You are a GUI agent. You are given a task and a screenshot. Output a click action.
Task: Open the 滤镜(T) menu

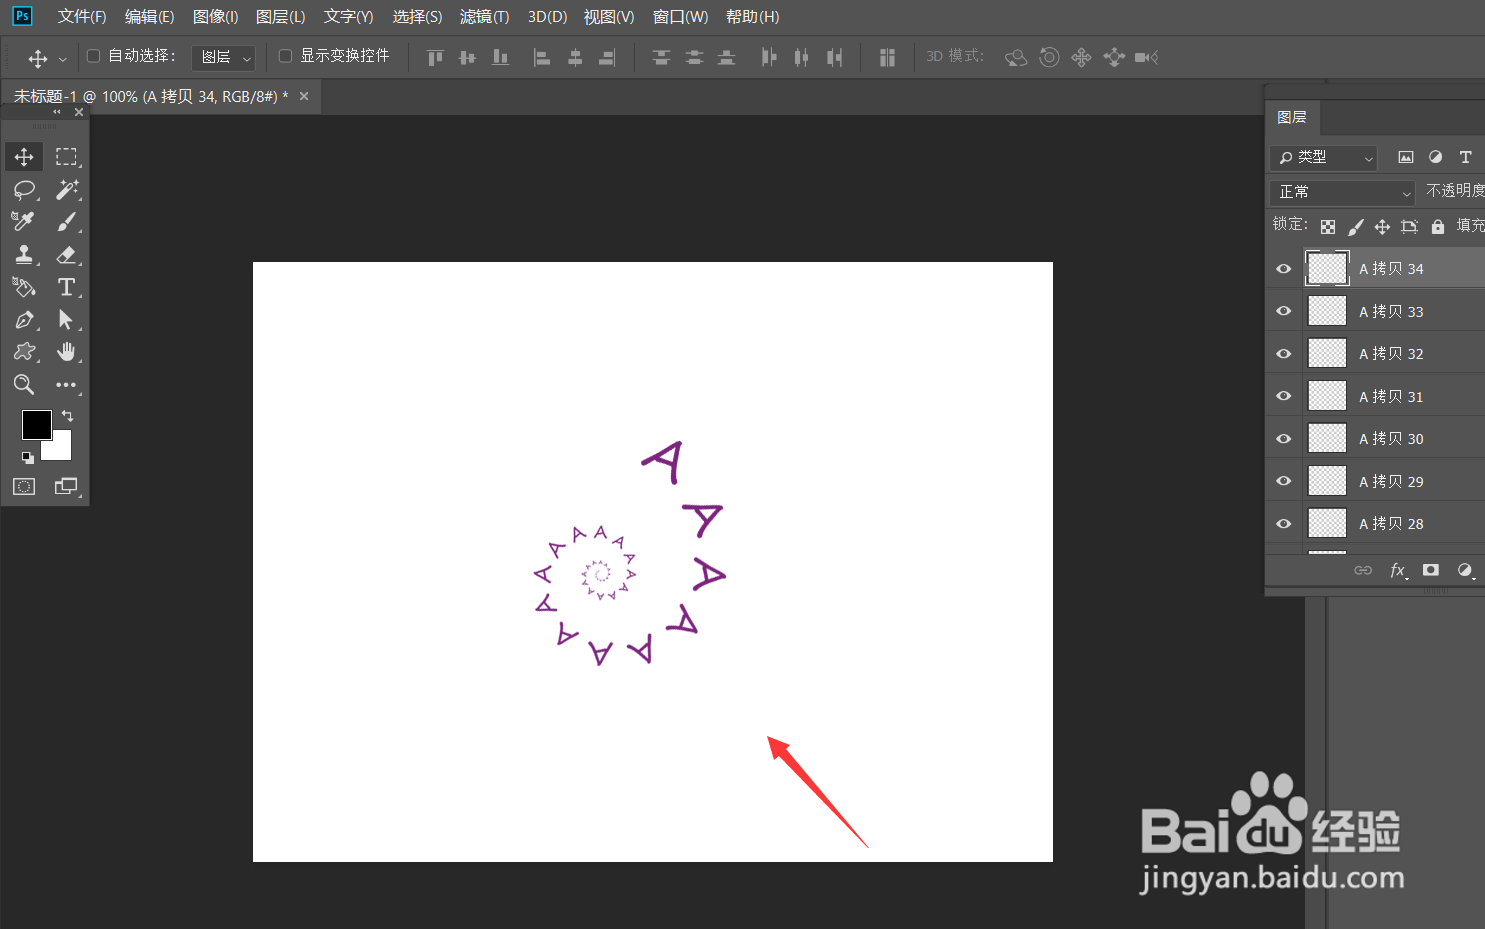484,16
